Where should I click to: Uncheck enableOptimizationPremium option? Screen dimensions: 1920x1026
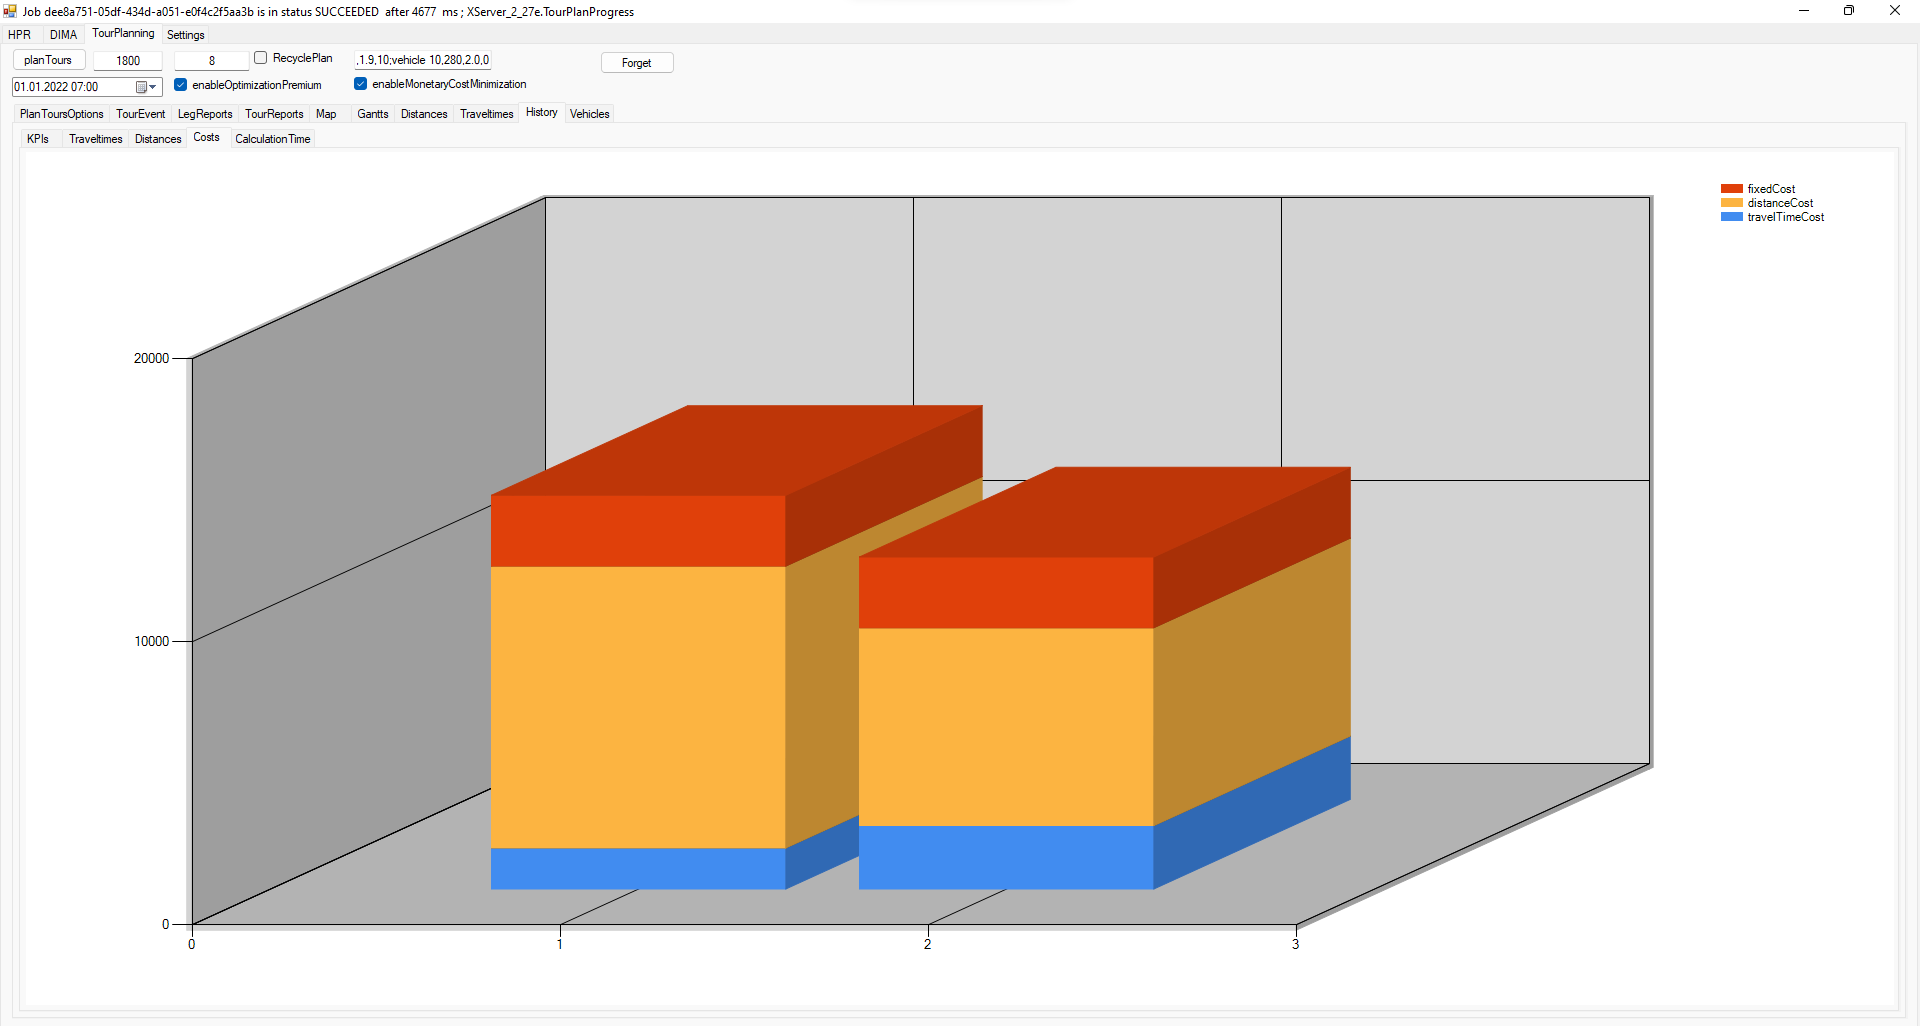(181, 85)
